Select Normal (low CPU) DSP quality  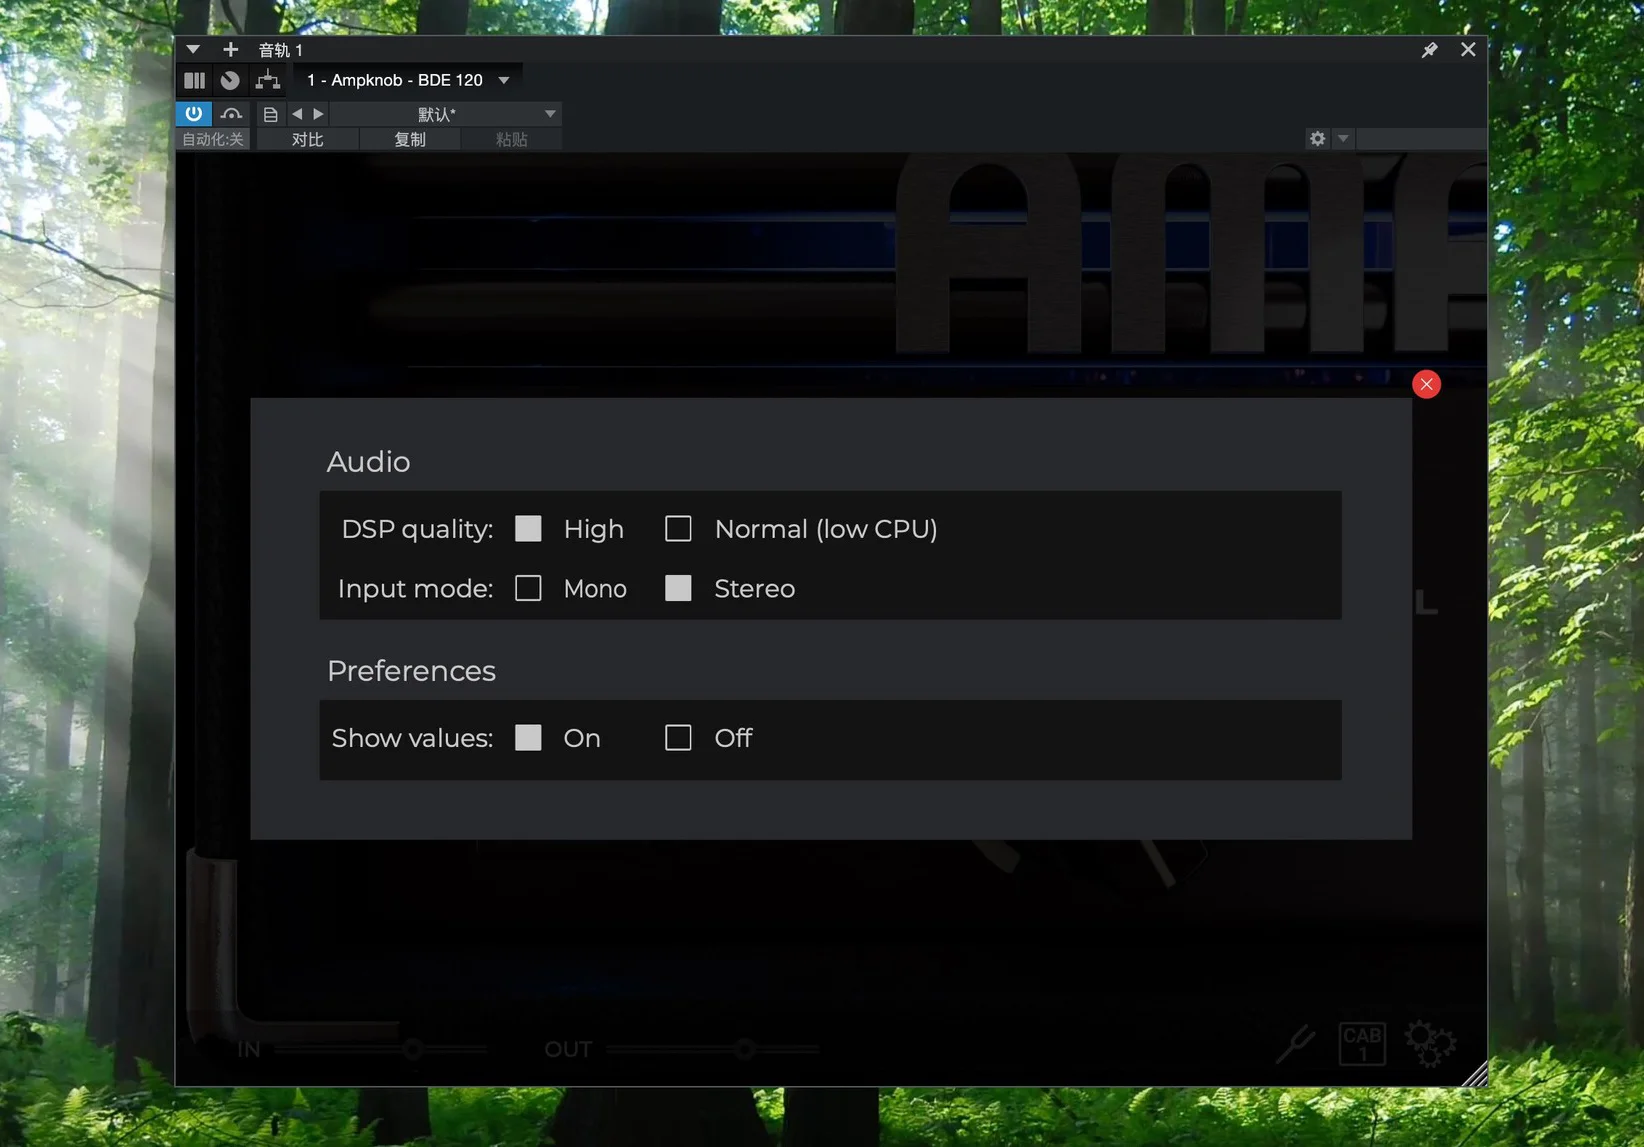[678, 529]
